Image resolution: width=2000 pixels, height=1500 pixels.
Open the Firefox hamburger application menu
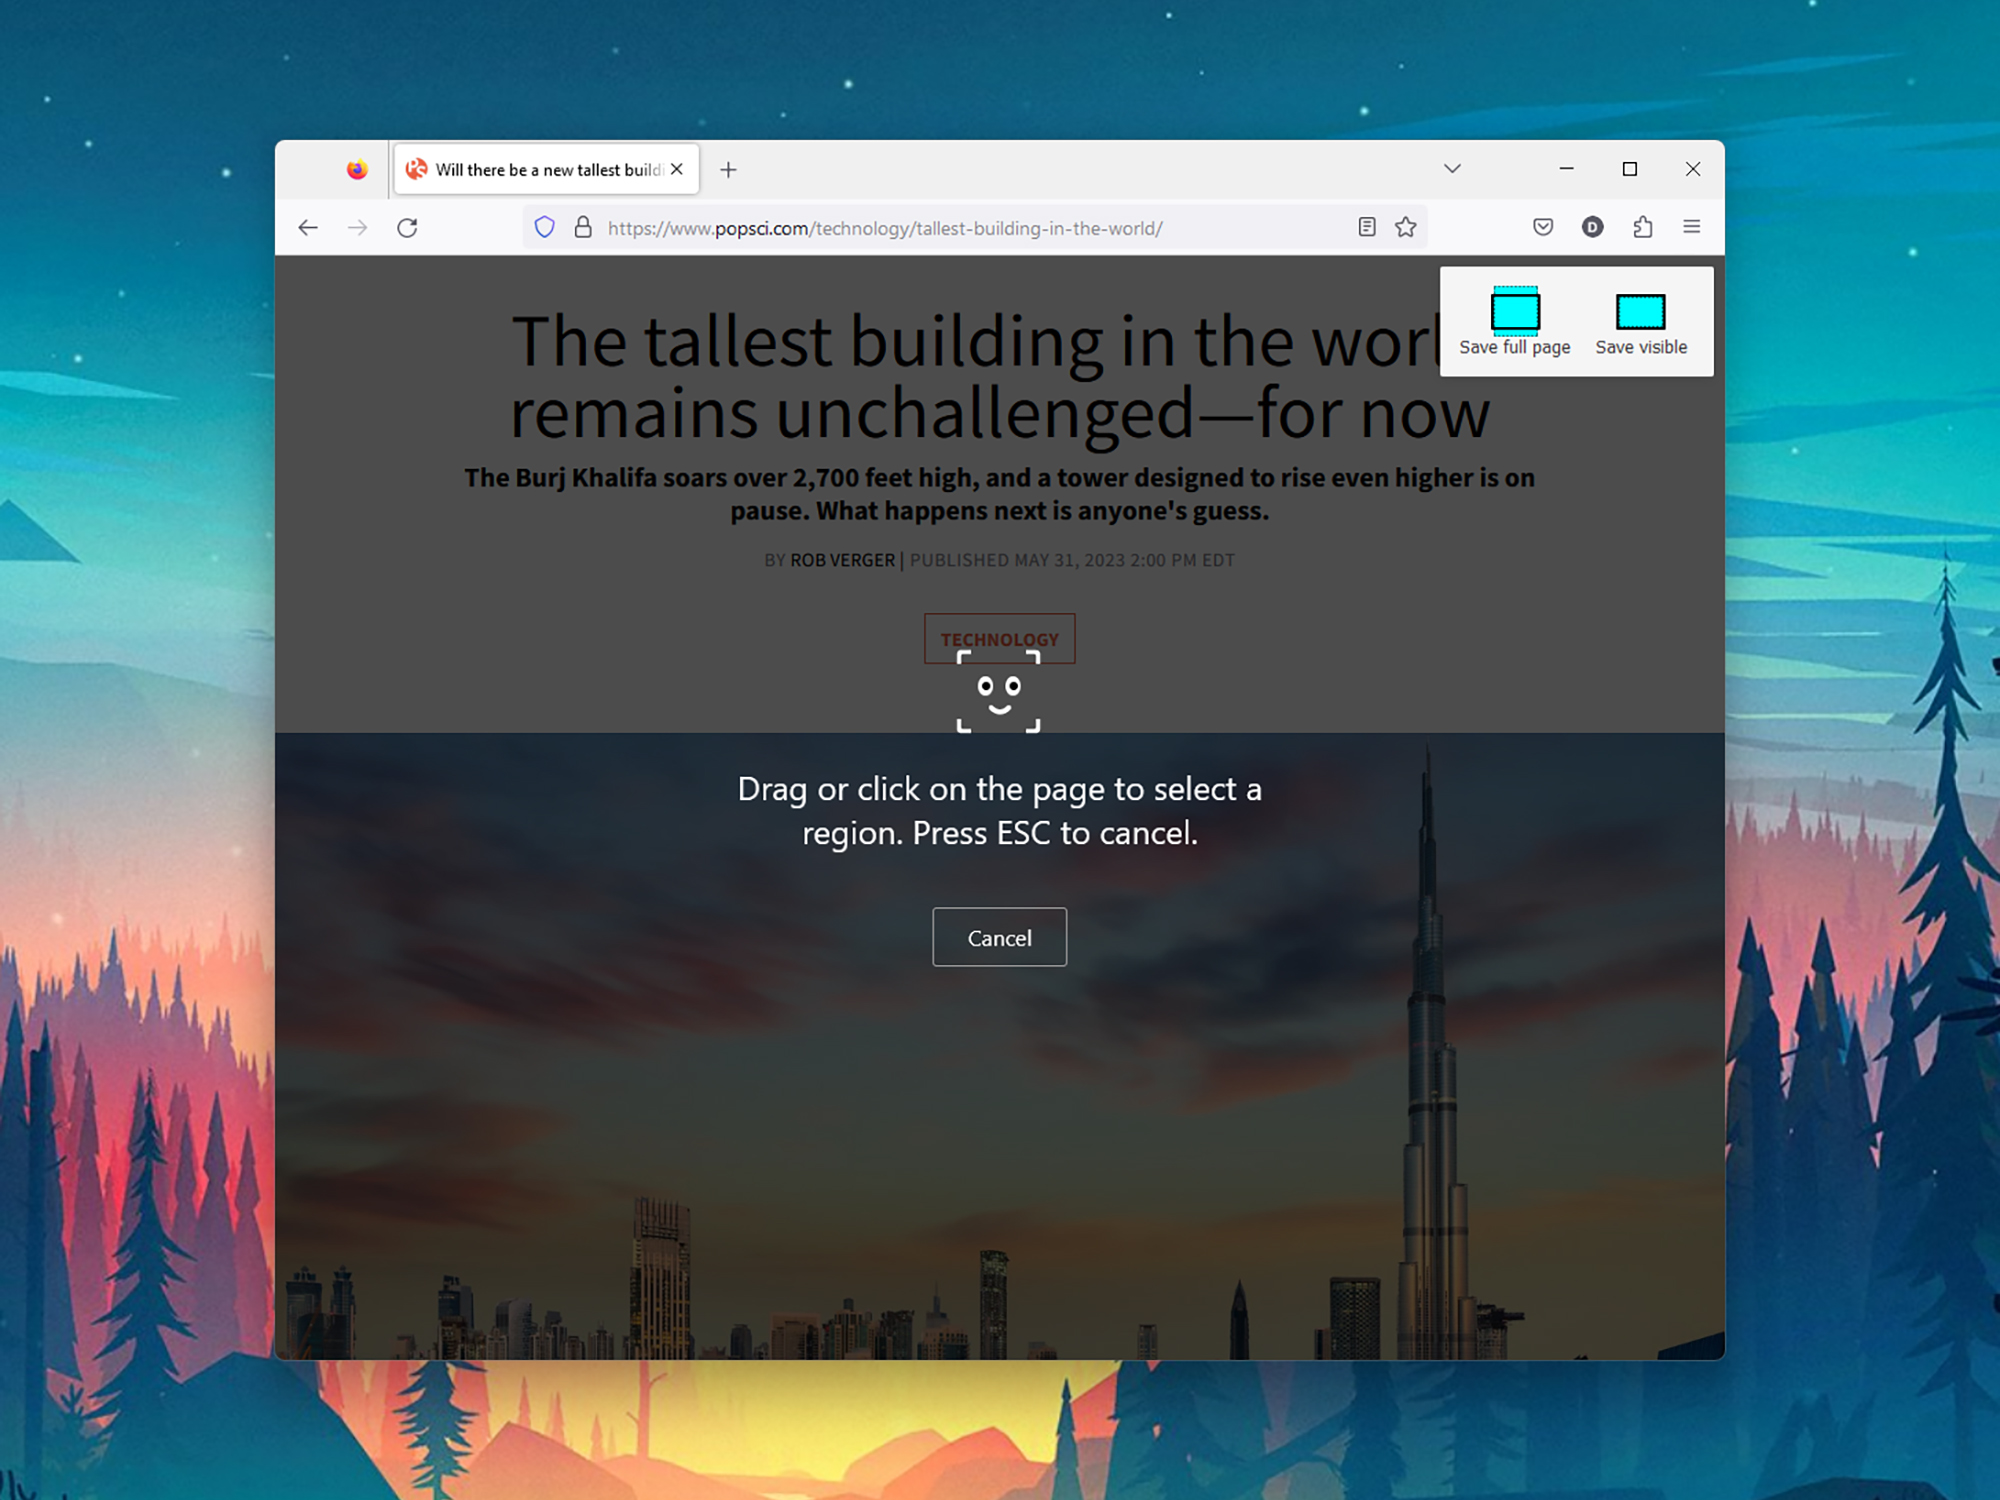(1692, 227)
